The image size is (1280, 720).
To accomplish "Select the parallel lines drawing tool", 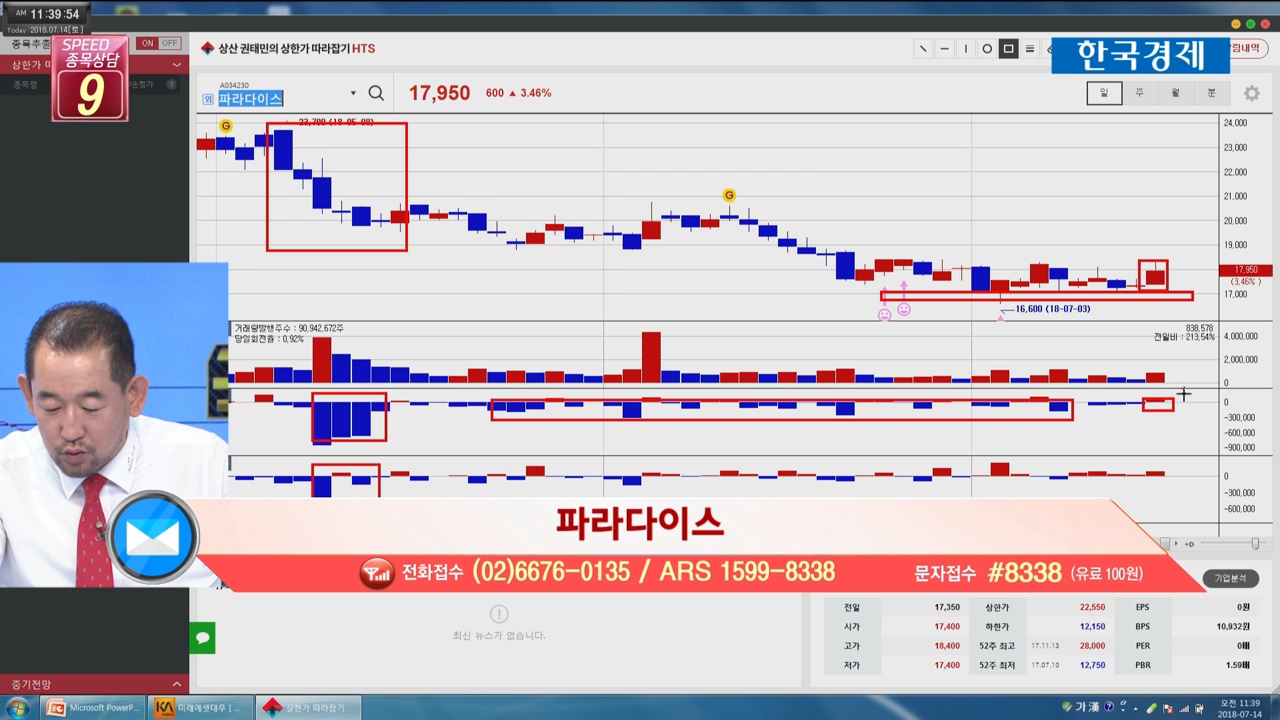I will 1030,49.
